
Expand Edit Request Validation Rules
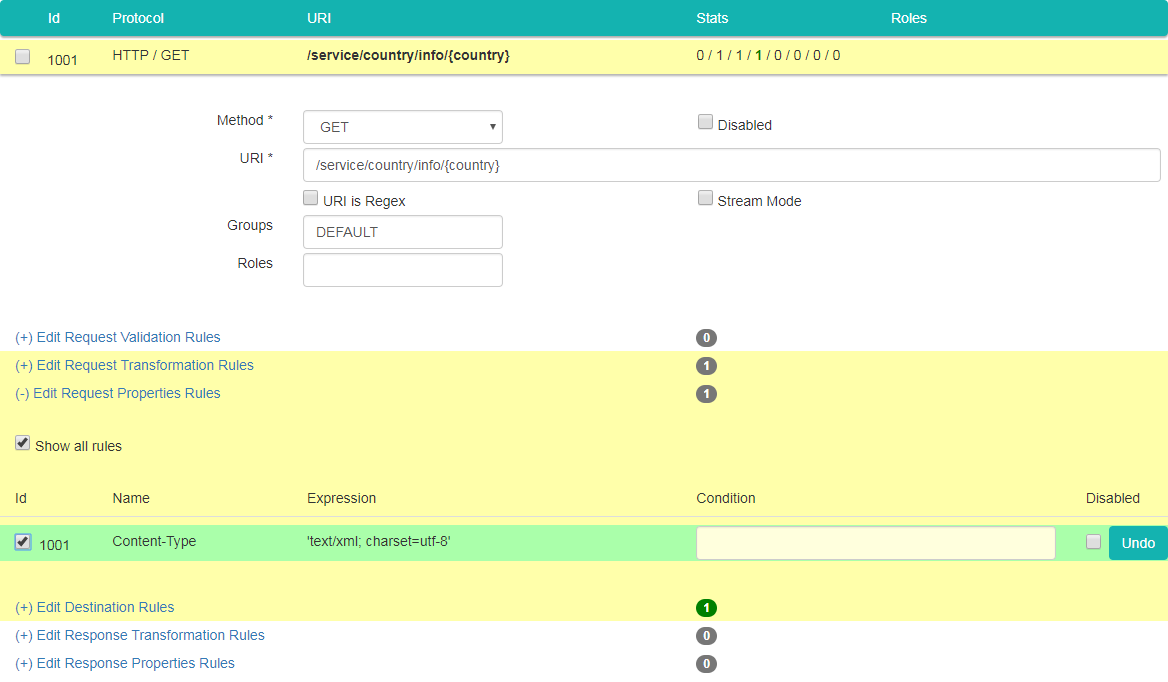coord(118,337)
